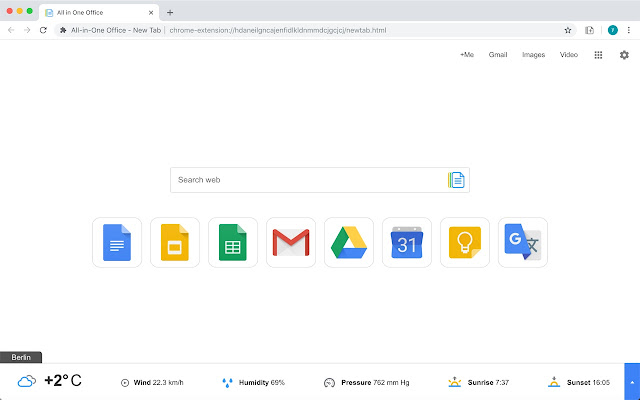Collapse the weather bar with blue arrow
Viewport: 640px width, 400px height.
click(632, 382)
